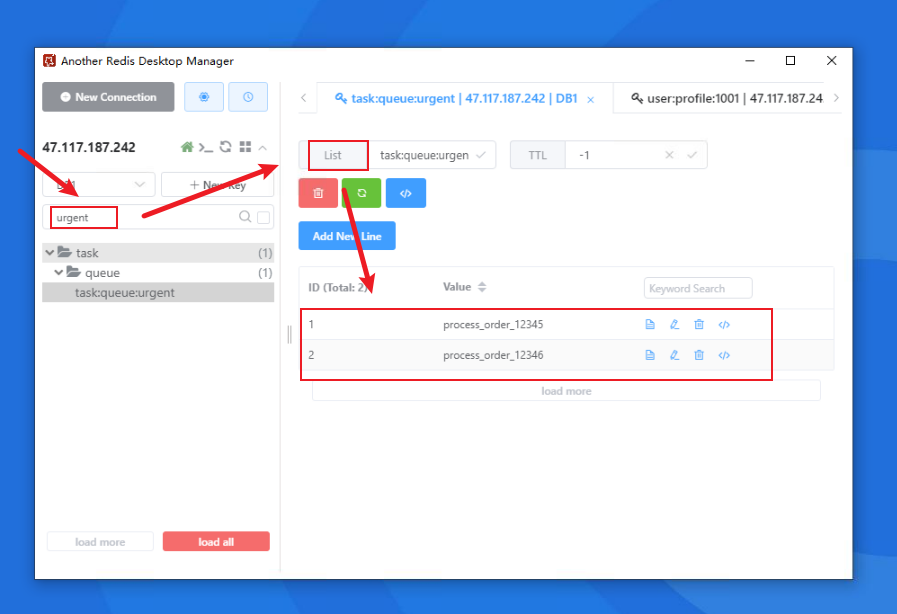897x614 pixels.
Task: Collapse the queue folder
Action: pos(58,272)
